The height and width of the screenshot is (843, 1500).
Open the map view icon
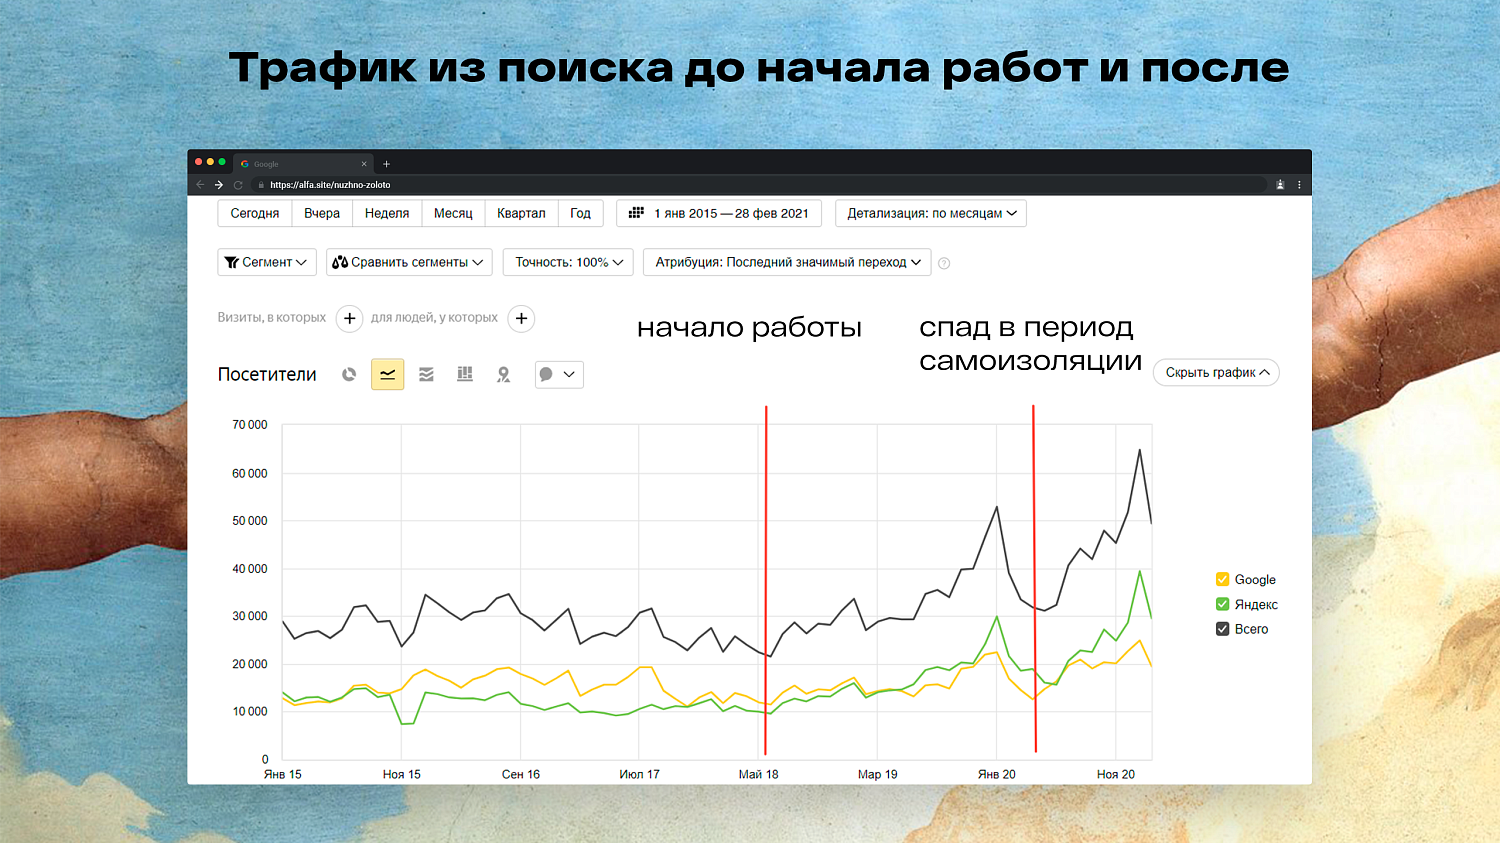click(x=503, y=374)
